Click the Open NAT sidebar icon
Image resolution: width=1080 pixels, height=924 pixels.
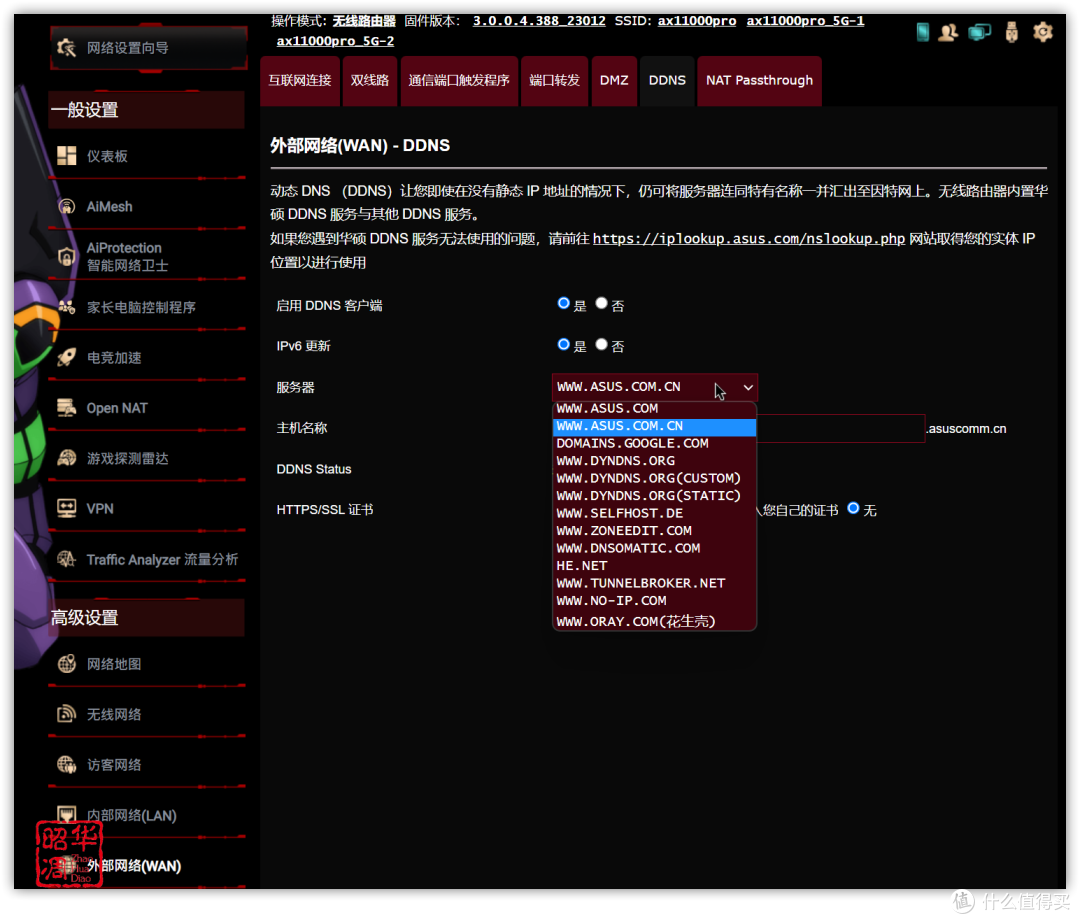coord(67,408)
